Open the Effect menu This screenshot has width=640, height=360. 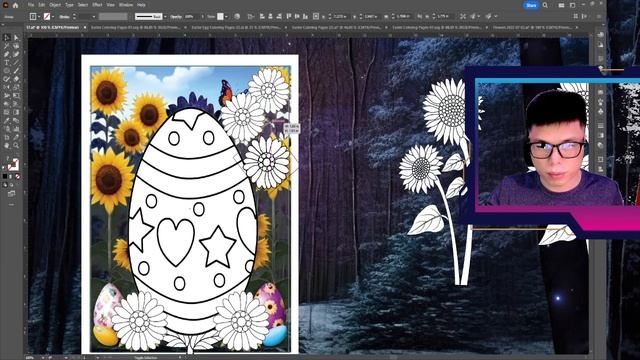pyautogui.click(x=97, y=5)
